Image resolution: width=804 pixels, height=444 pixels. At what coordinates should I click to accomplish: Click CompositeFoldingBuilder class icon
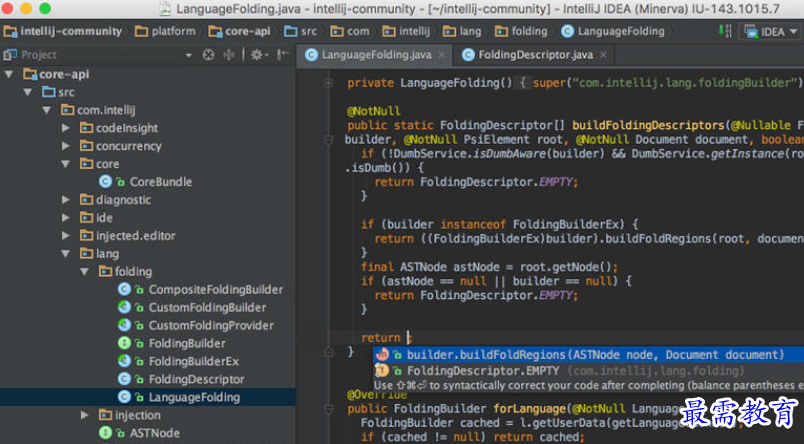coord(124,289)
